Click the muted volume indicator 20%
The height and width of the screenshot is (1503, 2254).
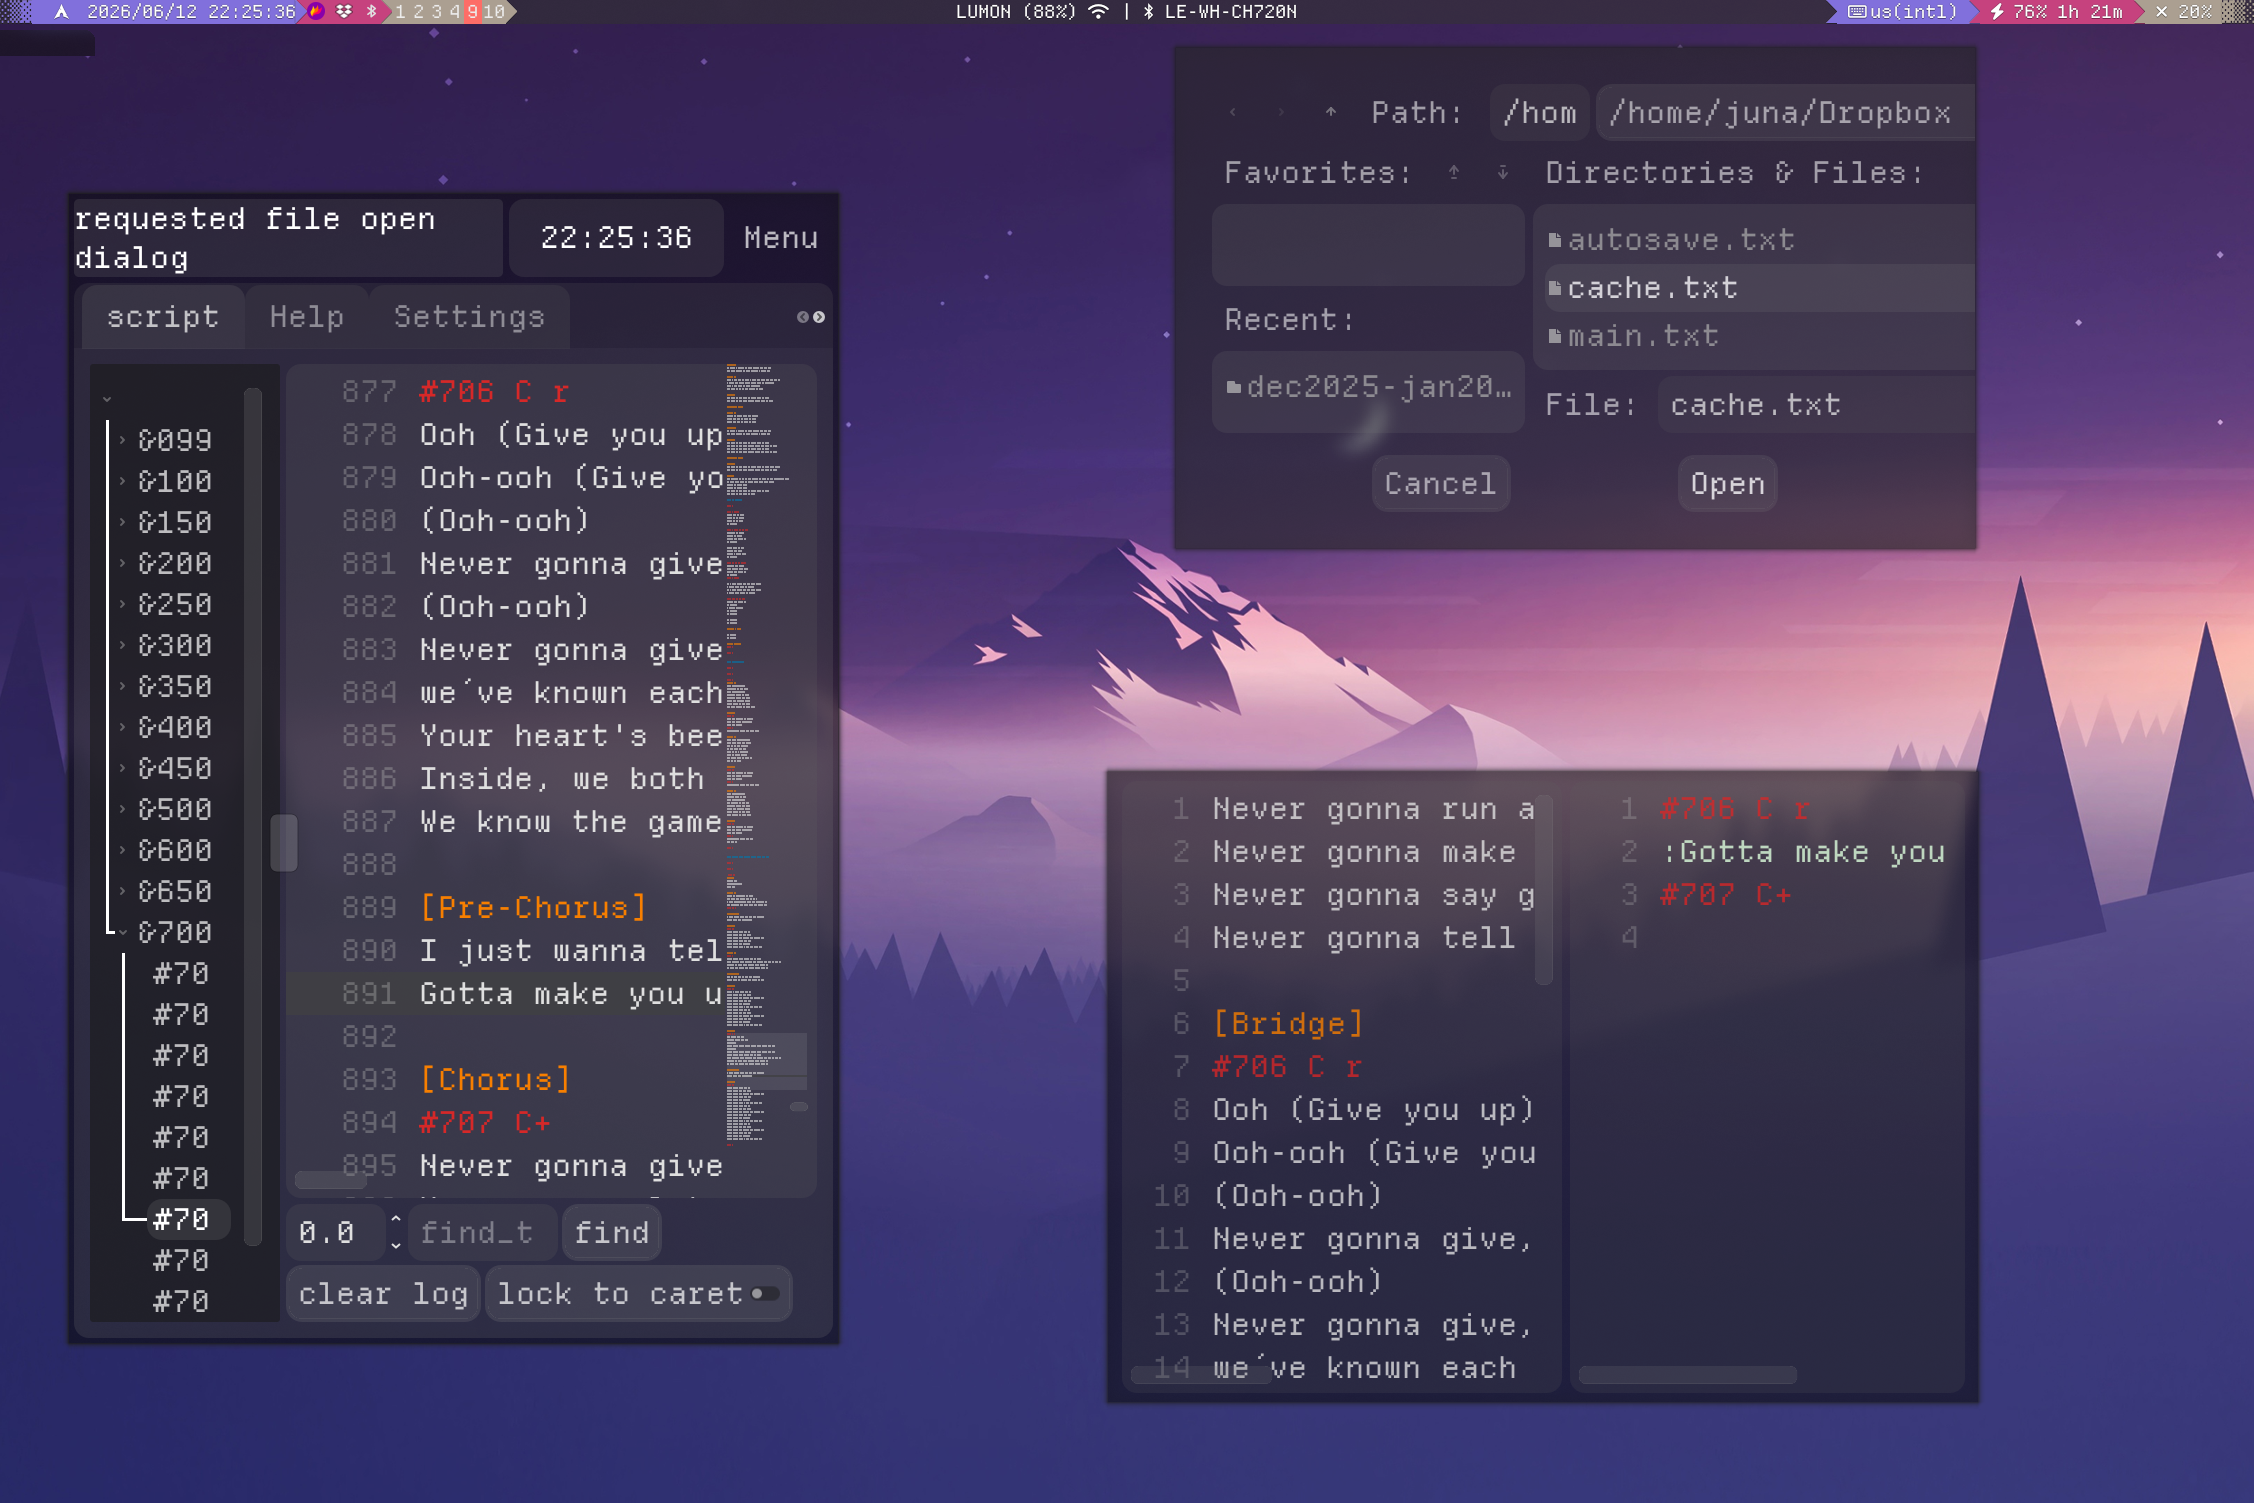(x=2186, y=12)
